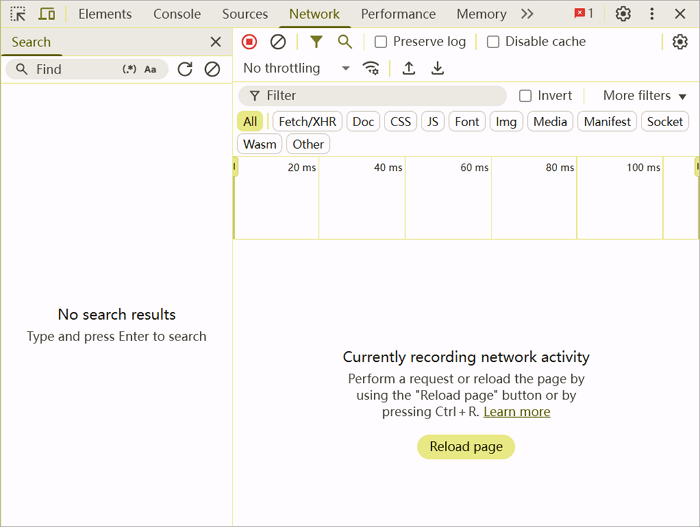700x527 pixels.
Task: Show more DevTools tabs chevron
Action: [527, 14]
